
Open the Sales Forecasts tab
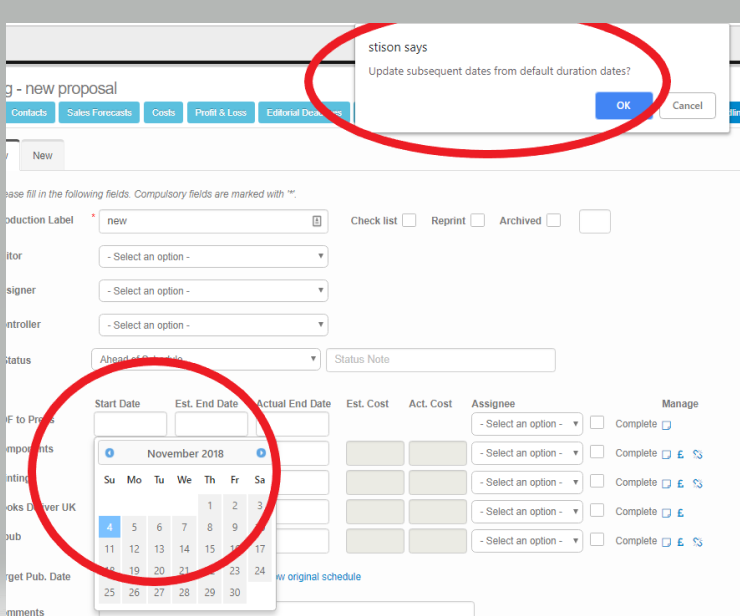(x=99, y=113)
